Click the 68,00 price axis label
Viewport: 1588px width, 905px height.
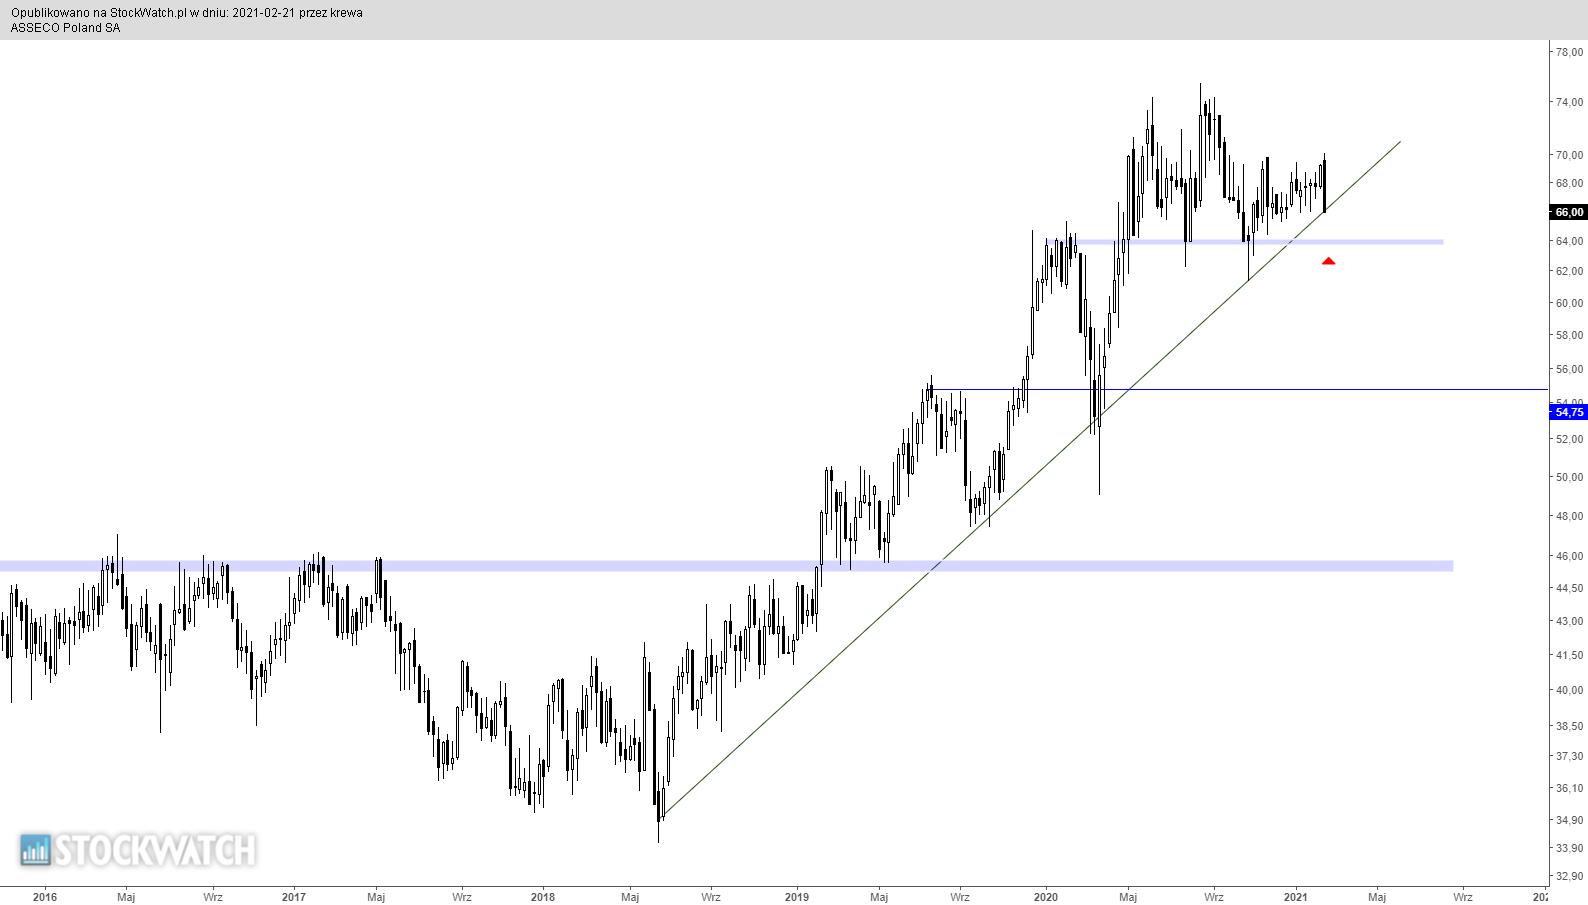[1569, 183]
